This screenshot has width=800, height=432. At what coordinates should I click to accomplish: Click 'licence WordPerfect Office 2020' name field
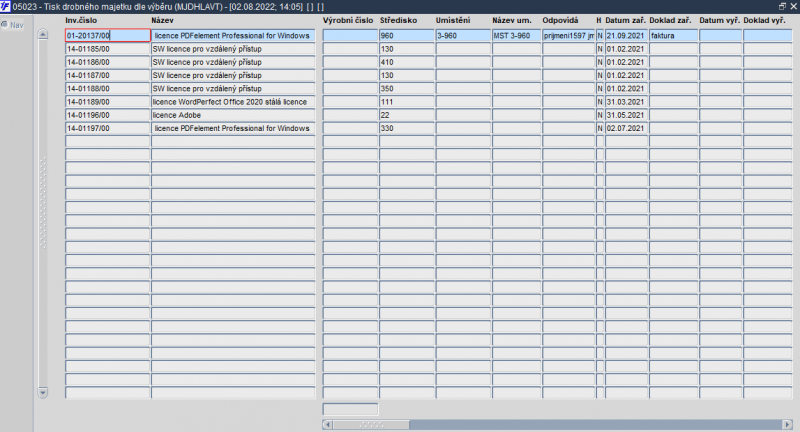pyautogui.click(x=233, y=102)
